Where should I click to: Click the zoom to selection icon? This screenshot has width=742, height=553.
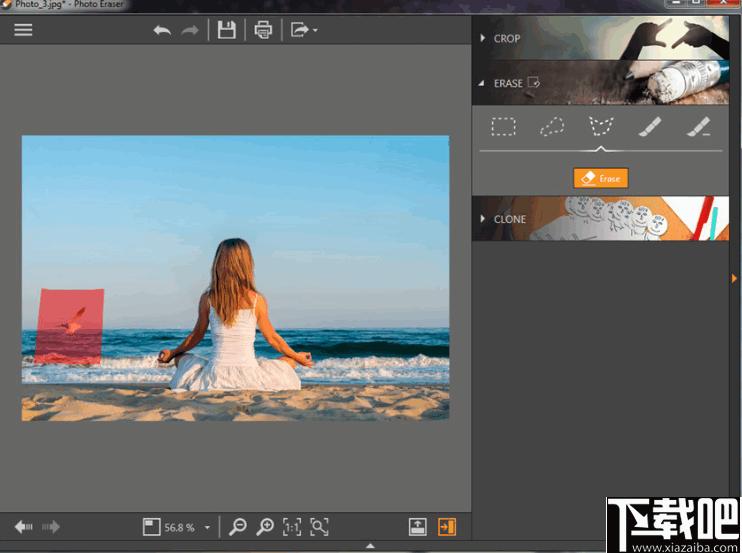tap(319, 527)
